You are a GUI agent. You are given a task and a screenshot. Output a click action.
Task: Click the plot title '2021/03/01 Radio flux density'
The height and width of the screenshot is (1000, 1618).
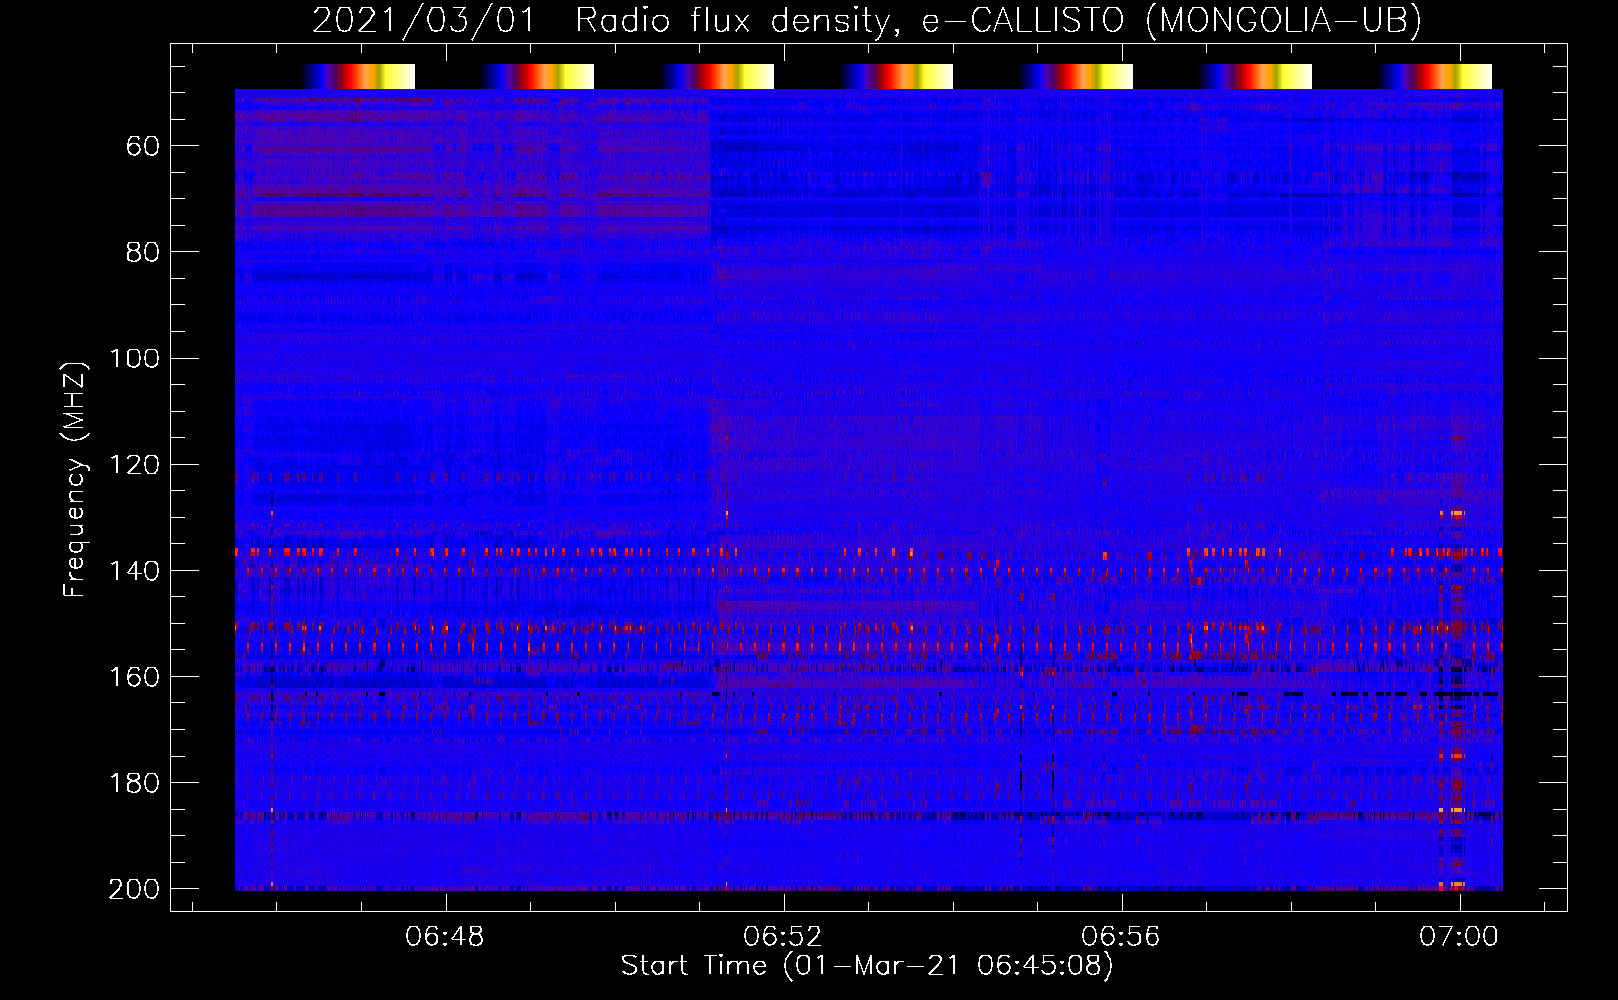point(866,20)
